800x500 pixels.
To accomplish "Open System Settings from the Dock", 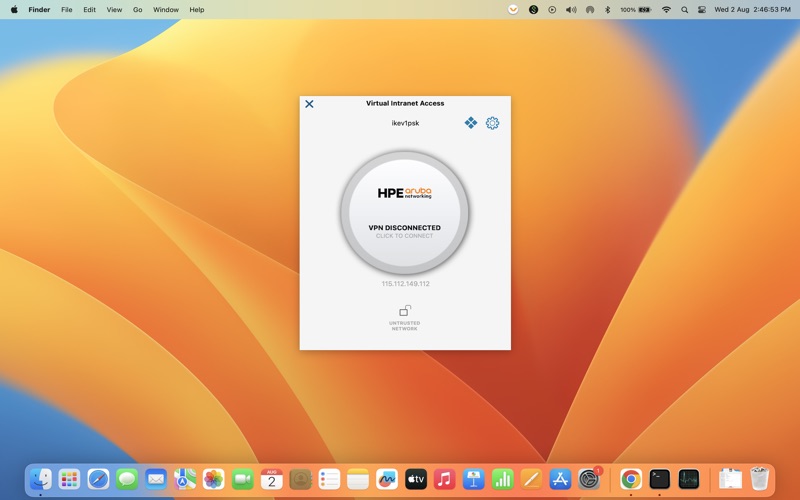I will click(589, 479).
